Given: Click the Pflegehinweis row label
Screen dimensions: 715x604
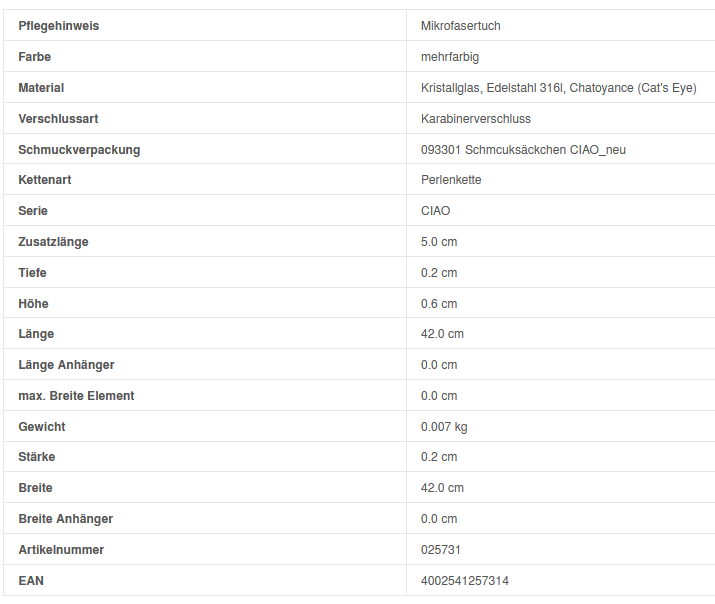Looking at the screenshot, I should point(58,26).
